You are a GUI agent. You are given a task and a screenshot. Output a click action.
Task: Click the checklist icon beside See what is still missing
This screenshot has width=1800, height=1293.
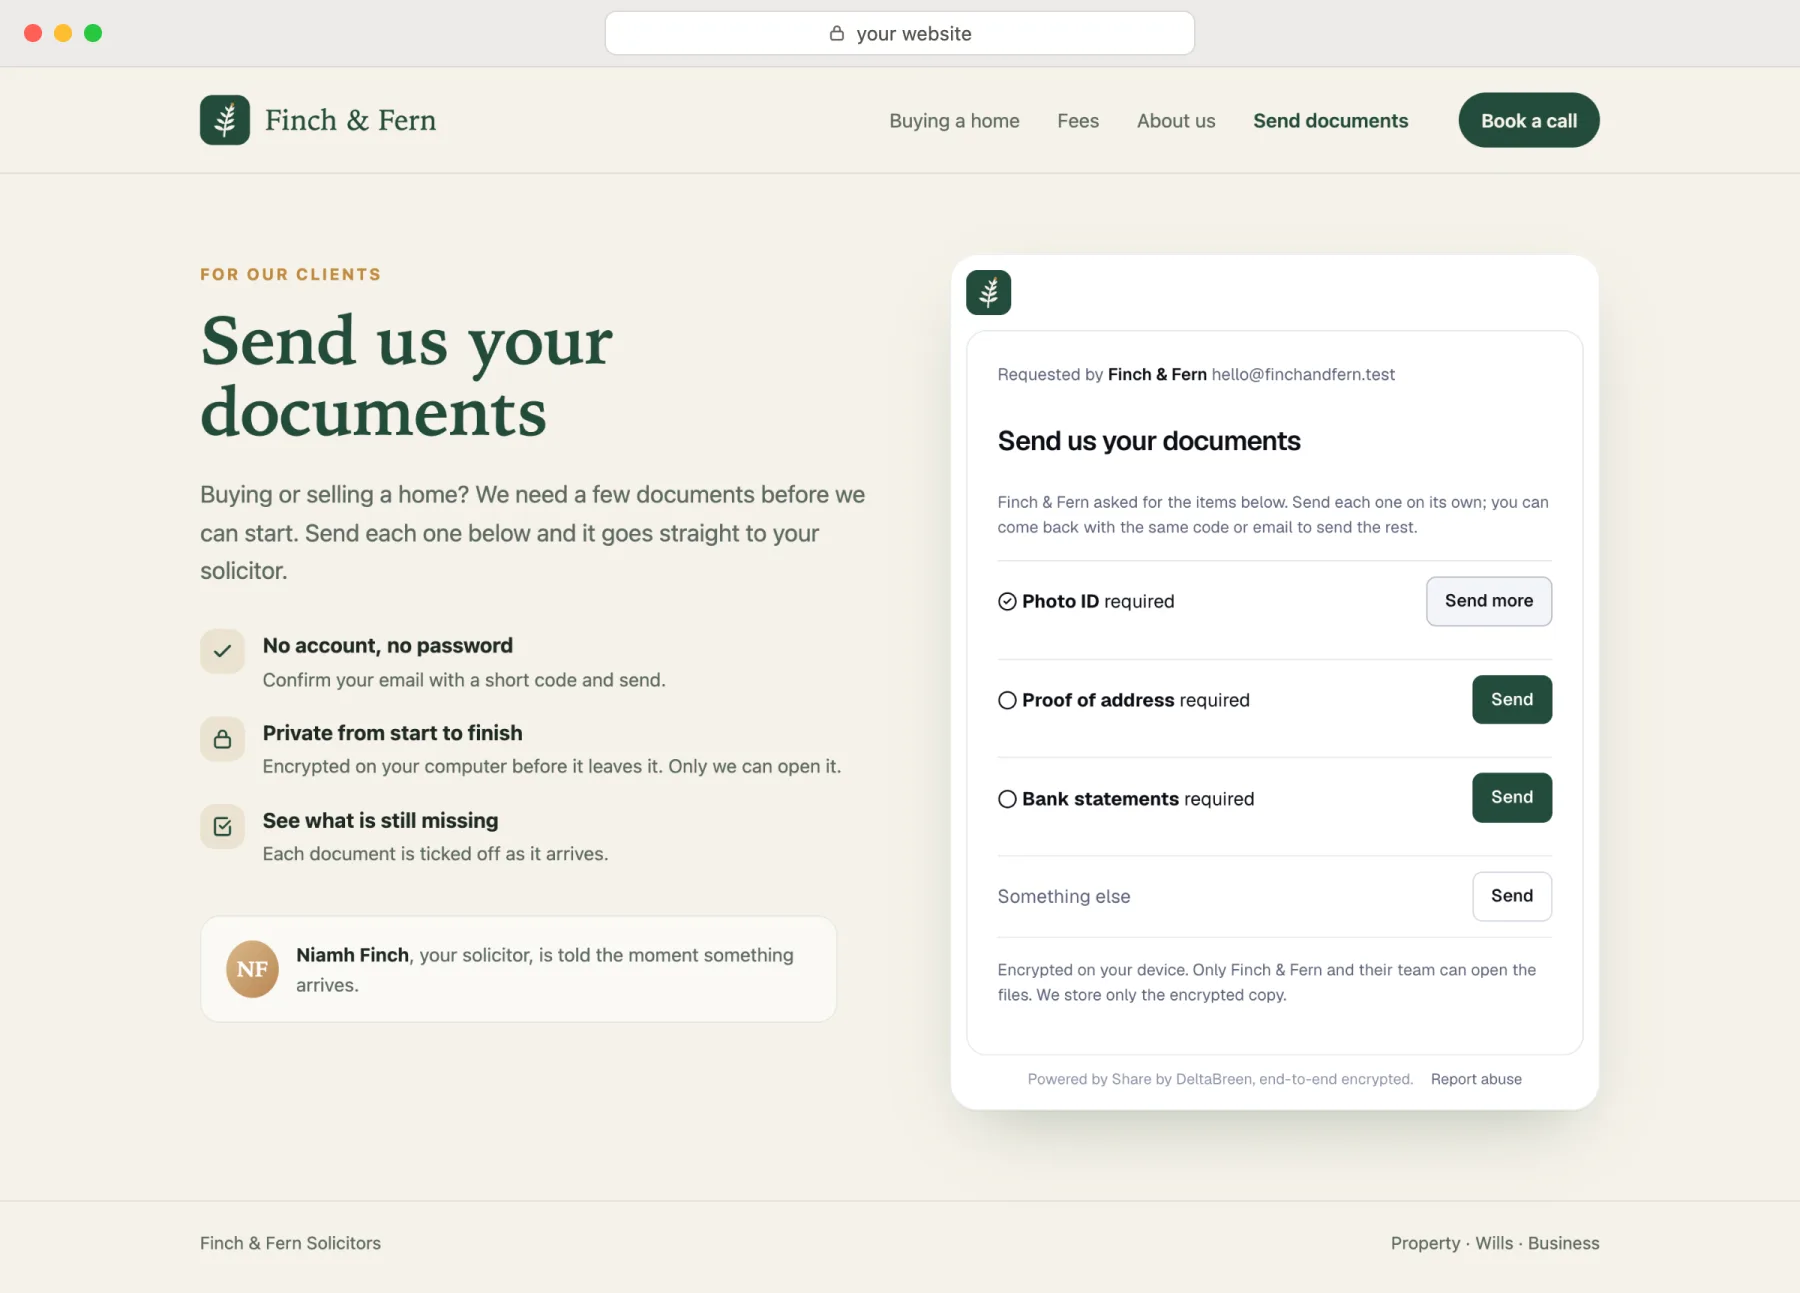pos(222,826)
